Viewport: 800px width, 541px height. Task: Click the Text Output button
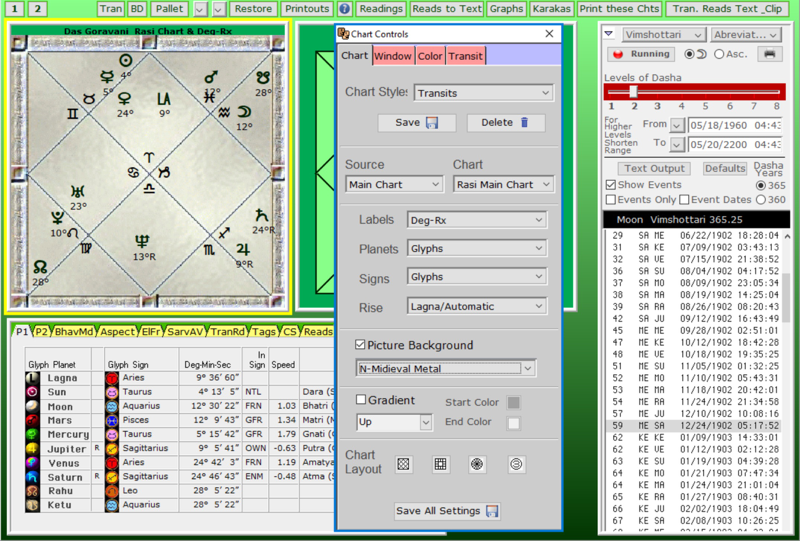click(655, 169)
